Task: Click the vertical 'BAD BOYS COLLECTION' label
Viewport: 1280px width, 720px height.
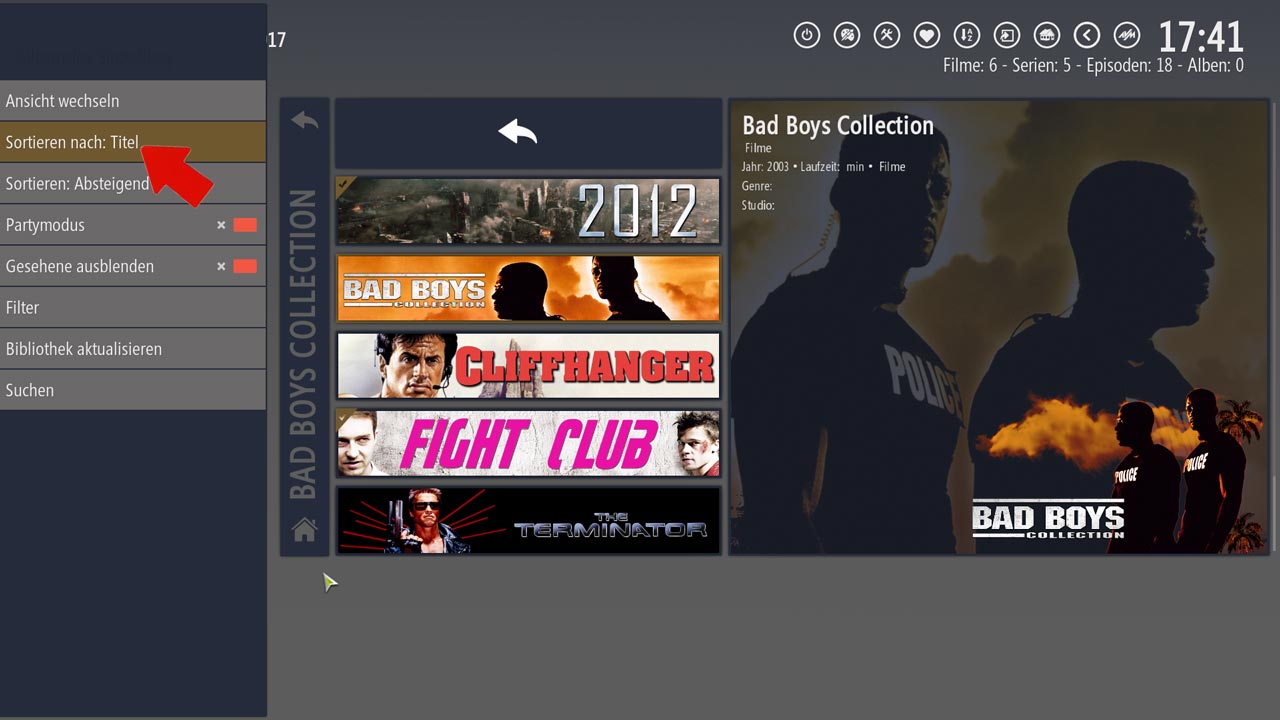Action: (x=303, y=344)
